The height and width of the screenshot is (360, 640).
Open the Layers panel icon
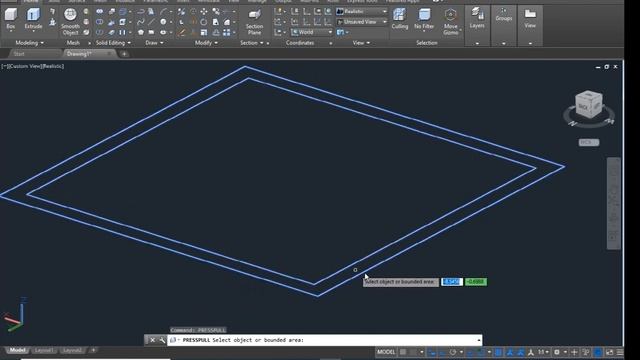[x=477, y=18]
